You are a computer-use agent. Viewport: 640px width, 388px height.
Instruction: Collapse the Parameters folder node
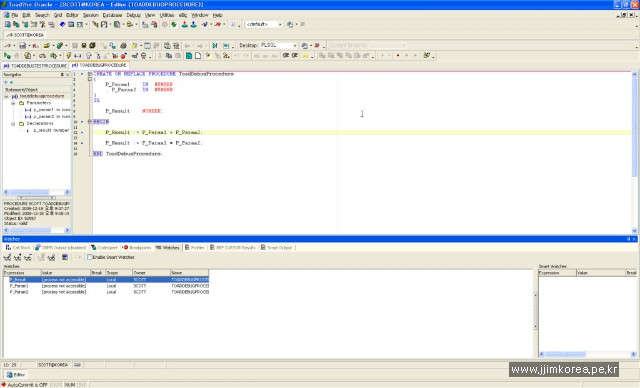(x=13, y=103)
